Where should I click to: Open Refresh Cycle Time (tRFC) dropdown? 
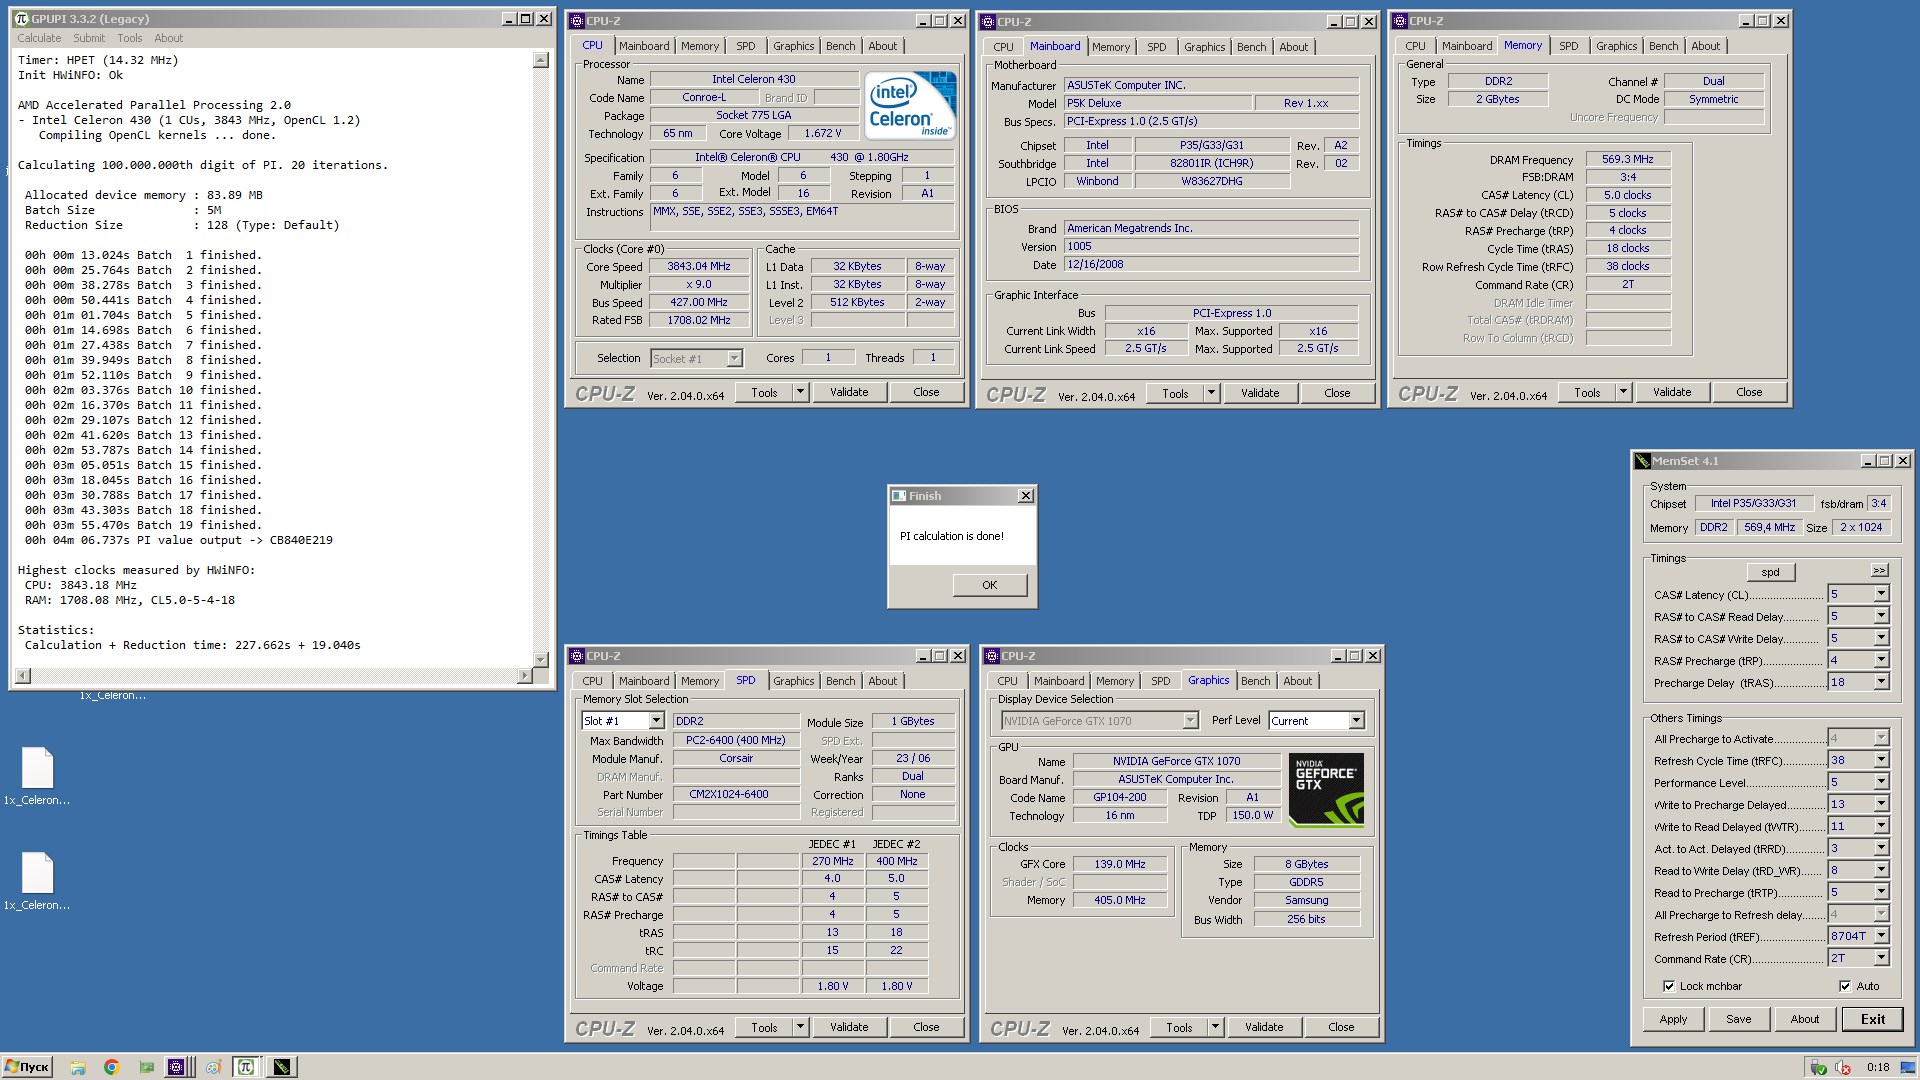(1881, 760)
